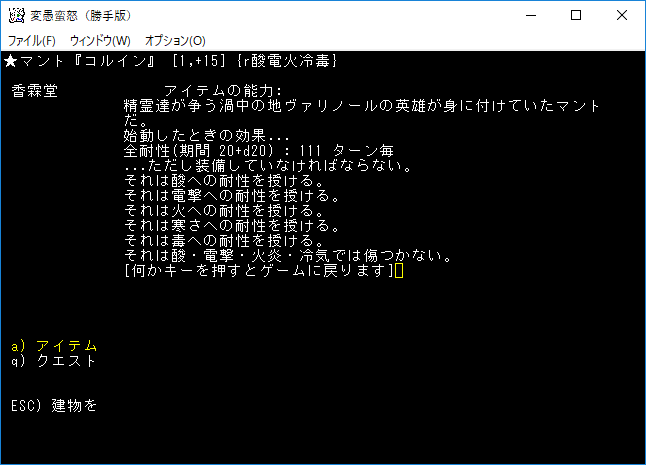The width and height of the screenshot is (646, 465).
Task: Click the '何かキーを押すとゲームに戻ります' prompt
Action: click(x=258, y=271)
